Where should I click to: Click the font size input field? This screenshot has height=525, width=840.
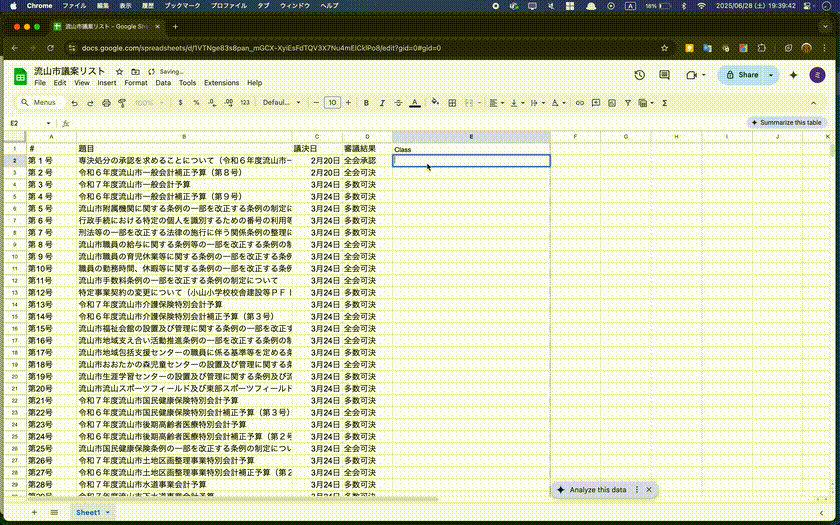(332, 102)
